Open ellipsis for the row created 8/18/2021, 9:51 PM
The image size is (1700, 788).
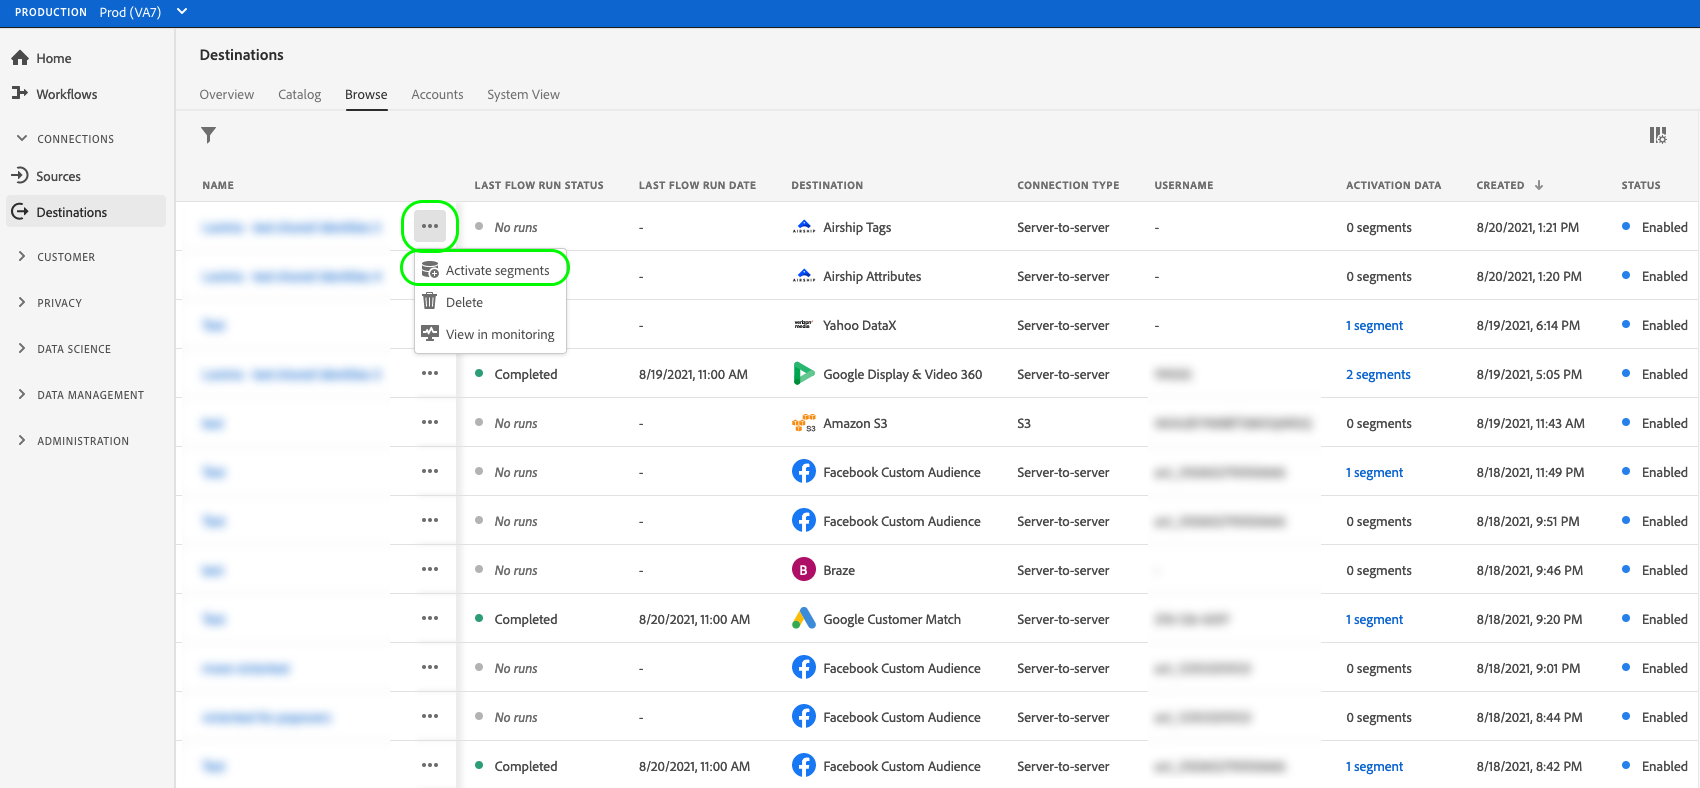pos(430,520)
